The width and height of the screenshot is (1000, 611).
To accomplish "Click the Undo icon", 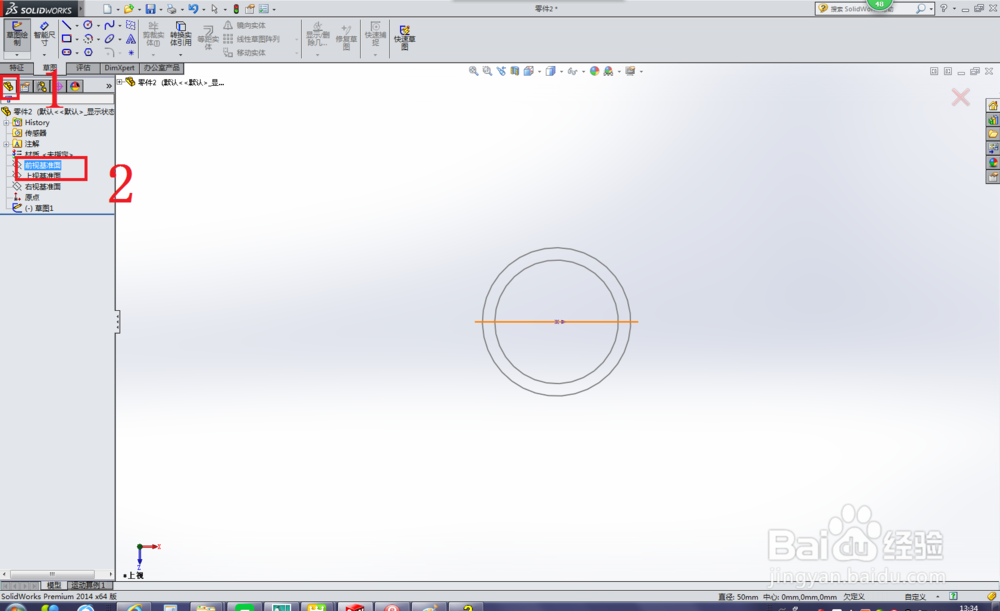I will click(193, 9).
